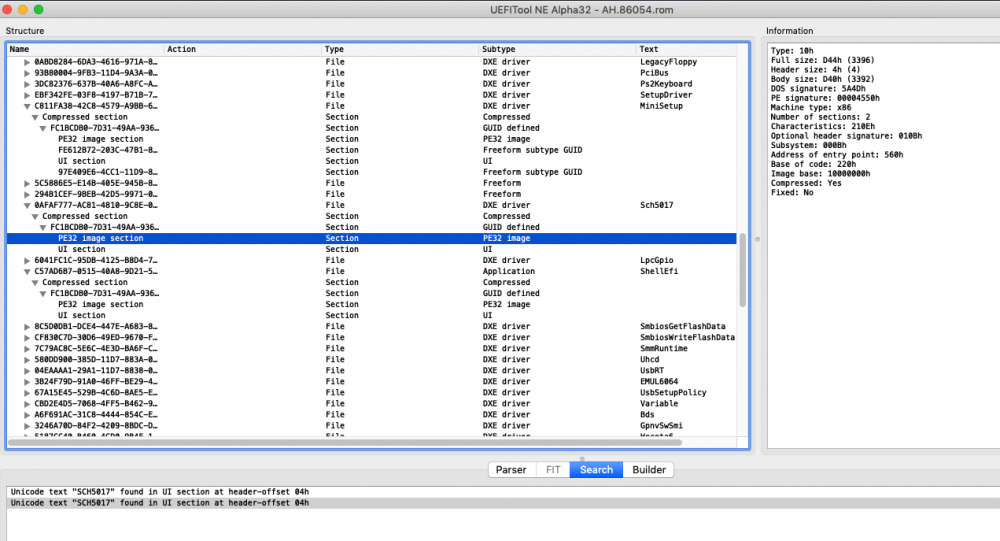Select the LpcGpio text cell
The width and height of the screenshot is (1000, 541).
pos(656,260)
